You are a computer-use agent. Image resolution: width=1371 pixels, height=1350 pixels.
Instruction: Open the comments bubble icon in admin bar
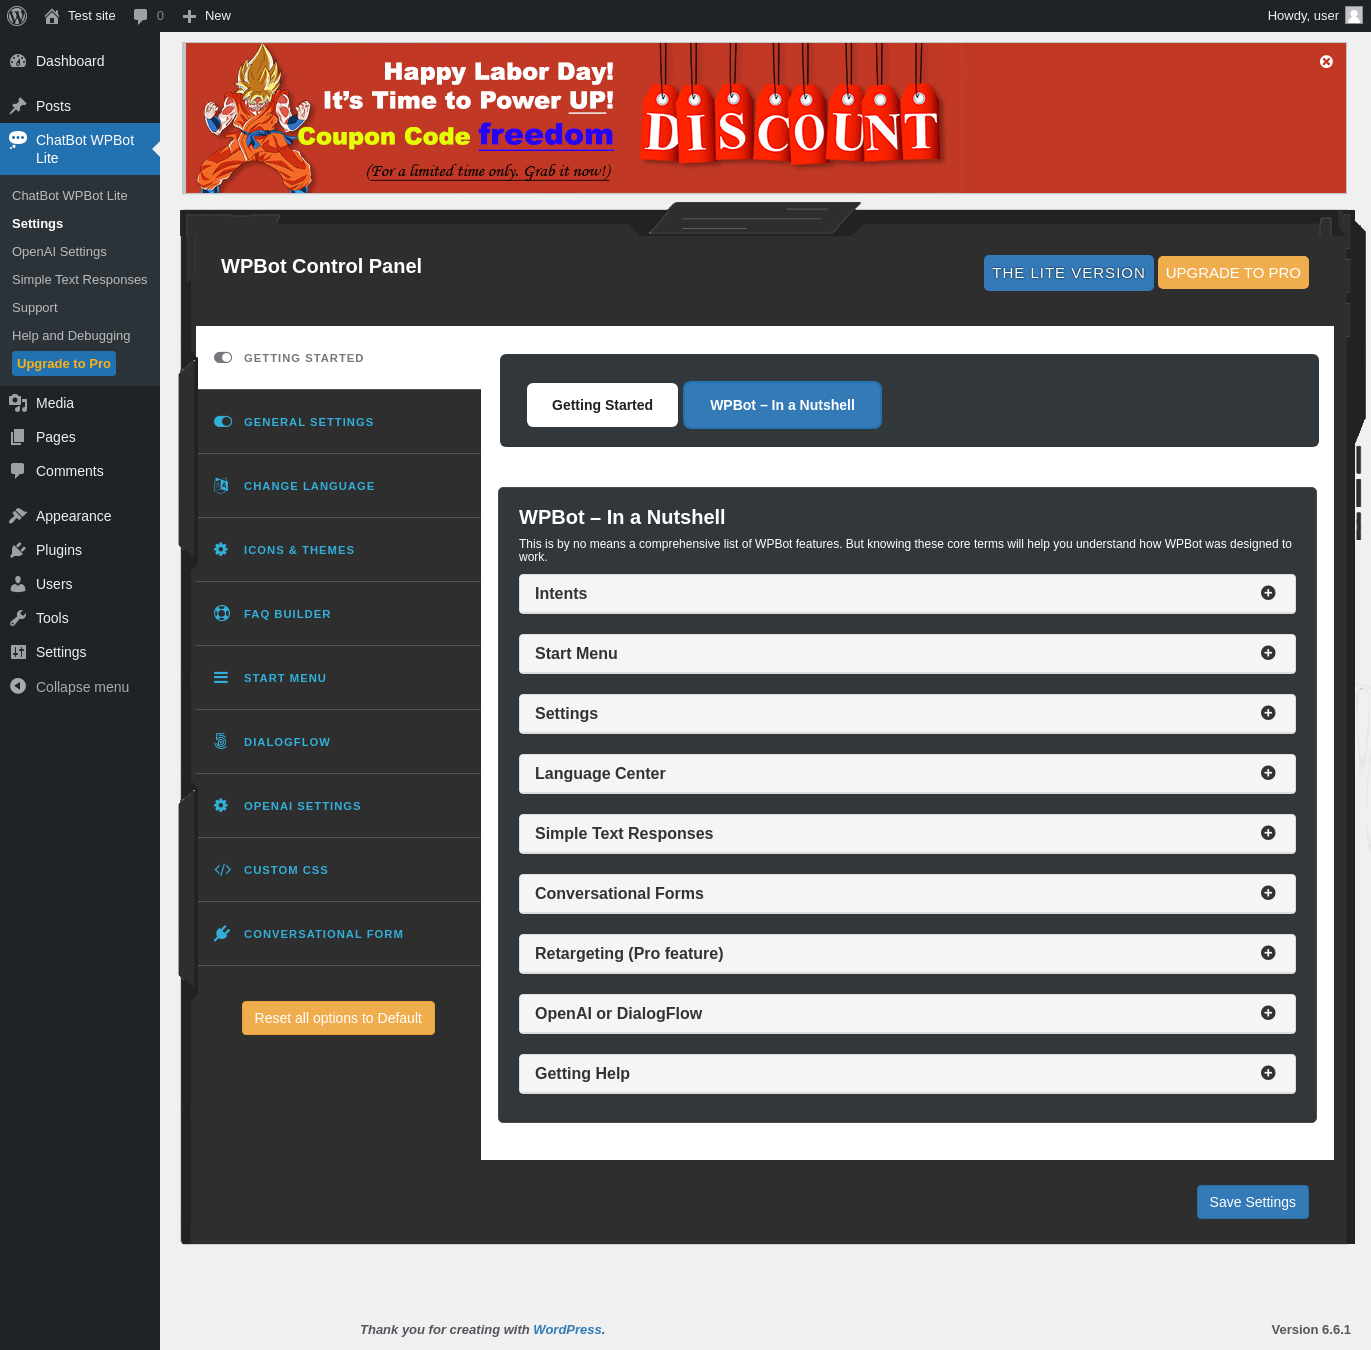click(x=140, y=16)
